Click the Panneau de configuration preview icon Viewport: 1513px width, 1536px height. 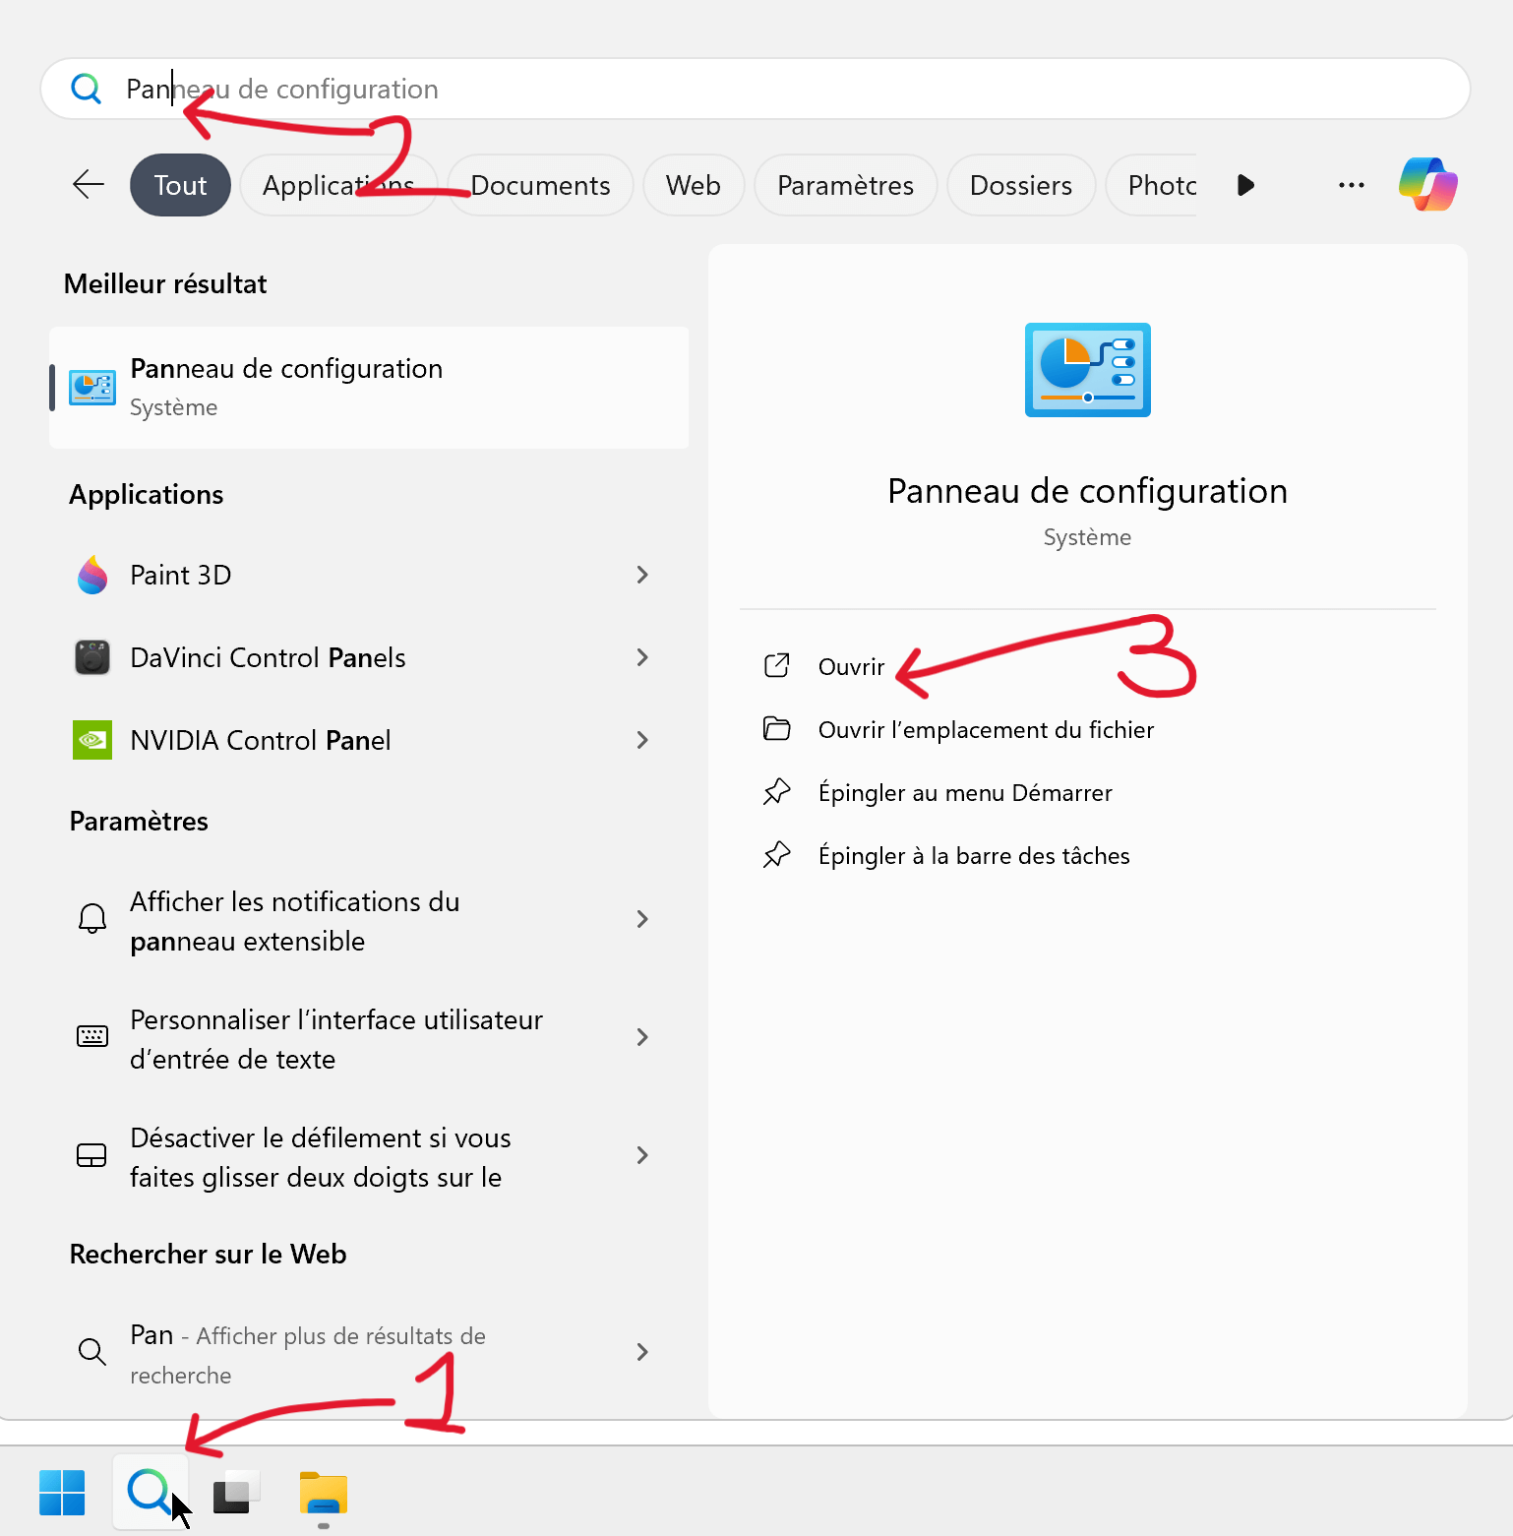tap(1087, 370)
